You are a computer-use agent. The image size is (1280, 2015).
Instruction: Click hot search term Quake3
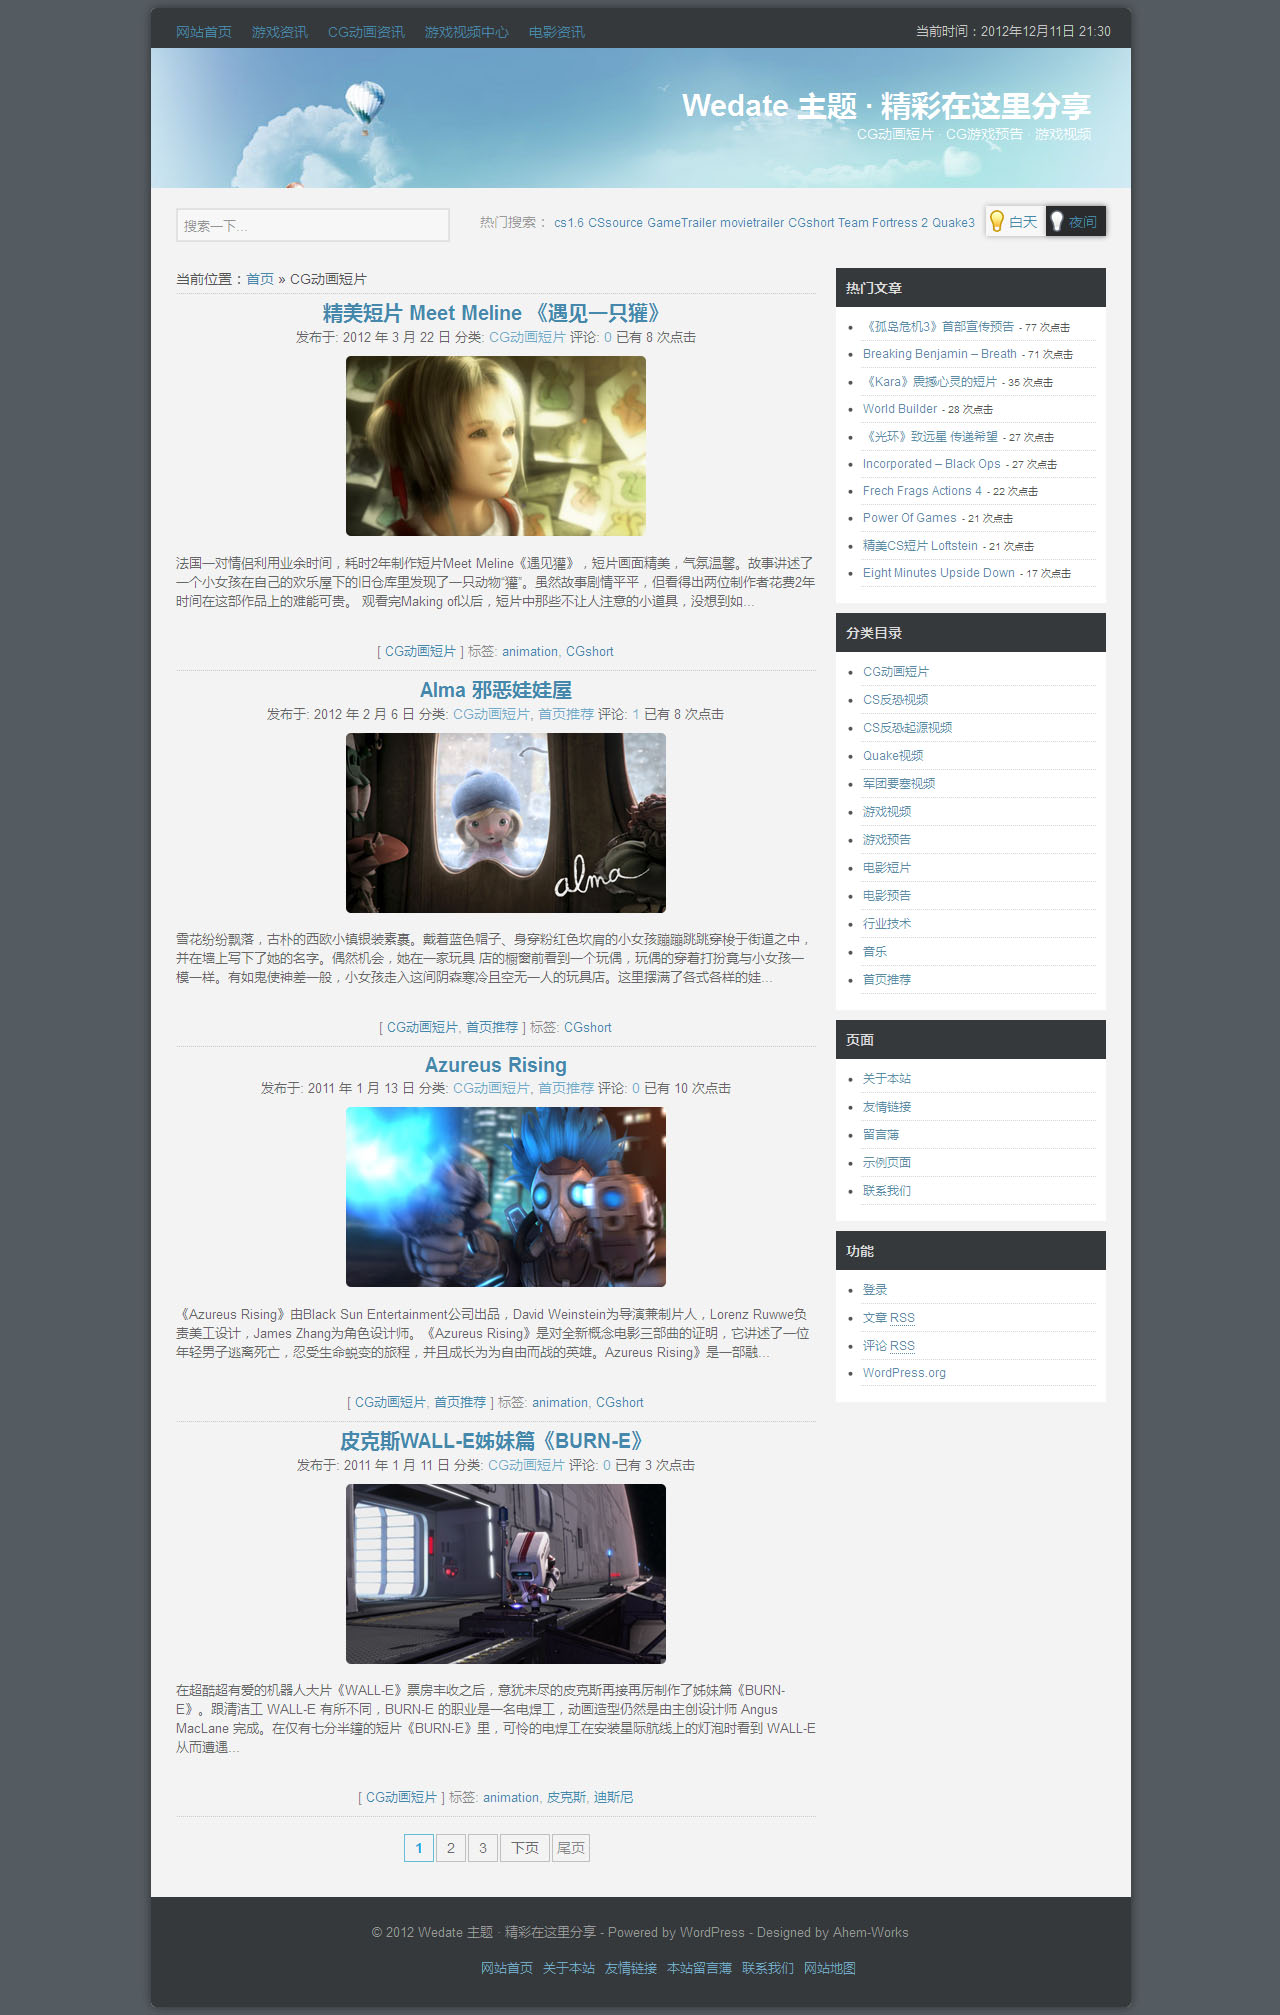(x=953, y=223)
